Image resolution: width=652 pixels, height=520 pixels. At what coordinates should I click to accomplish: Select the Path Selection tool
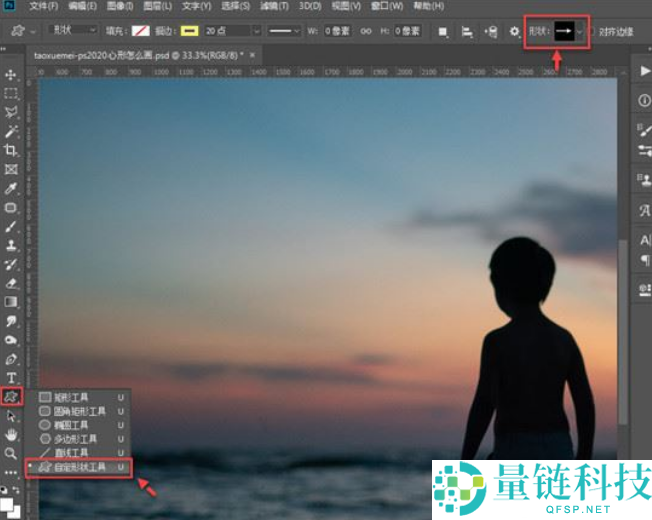pos(10,416)
